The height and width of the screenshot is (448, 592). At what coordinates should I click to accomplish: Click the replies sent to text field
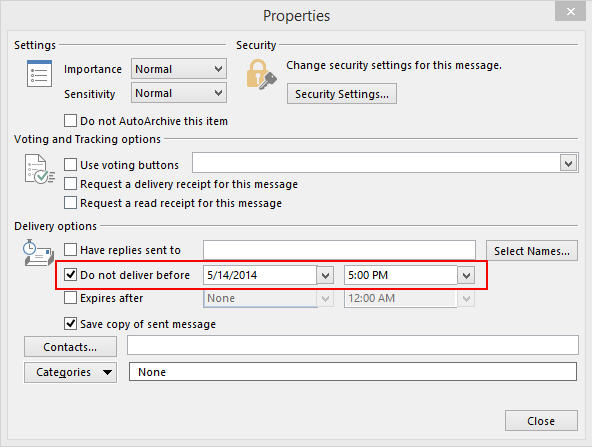[x=339, y=250]
